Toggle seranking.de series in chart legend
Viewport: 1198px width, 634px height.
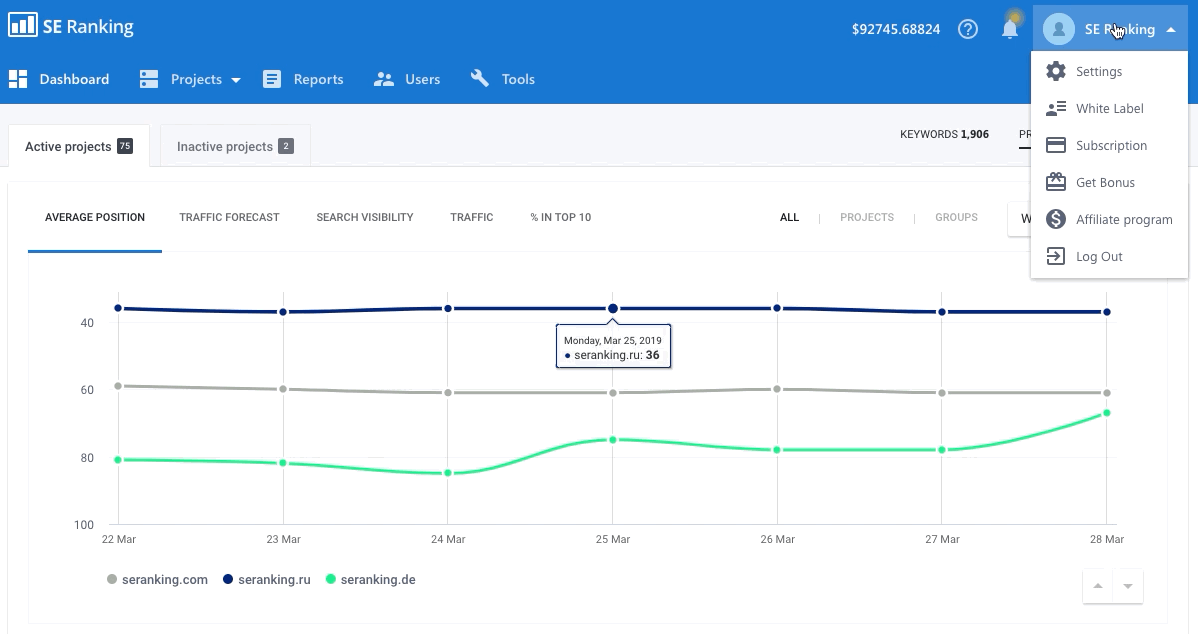pyautogui.click(x=371, y=579)
